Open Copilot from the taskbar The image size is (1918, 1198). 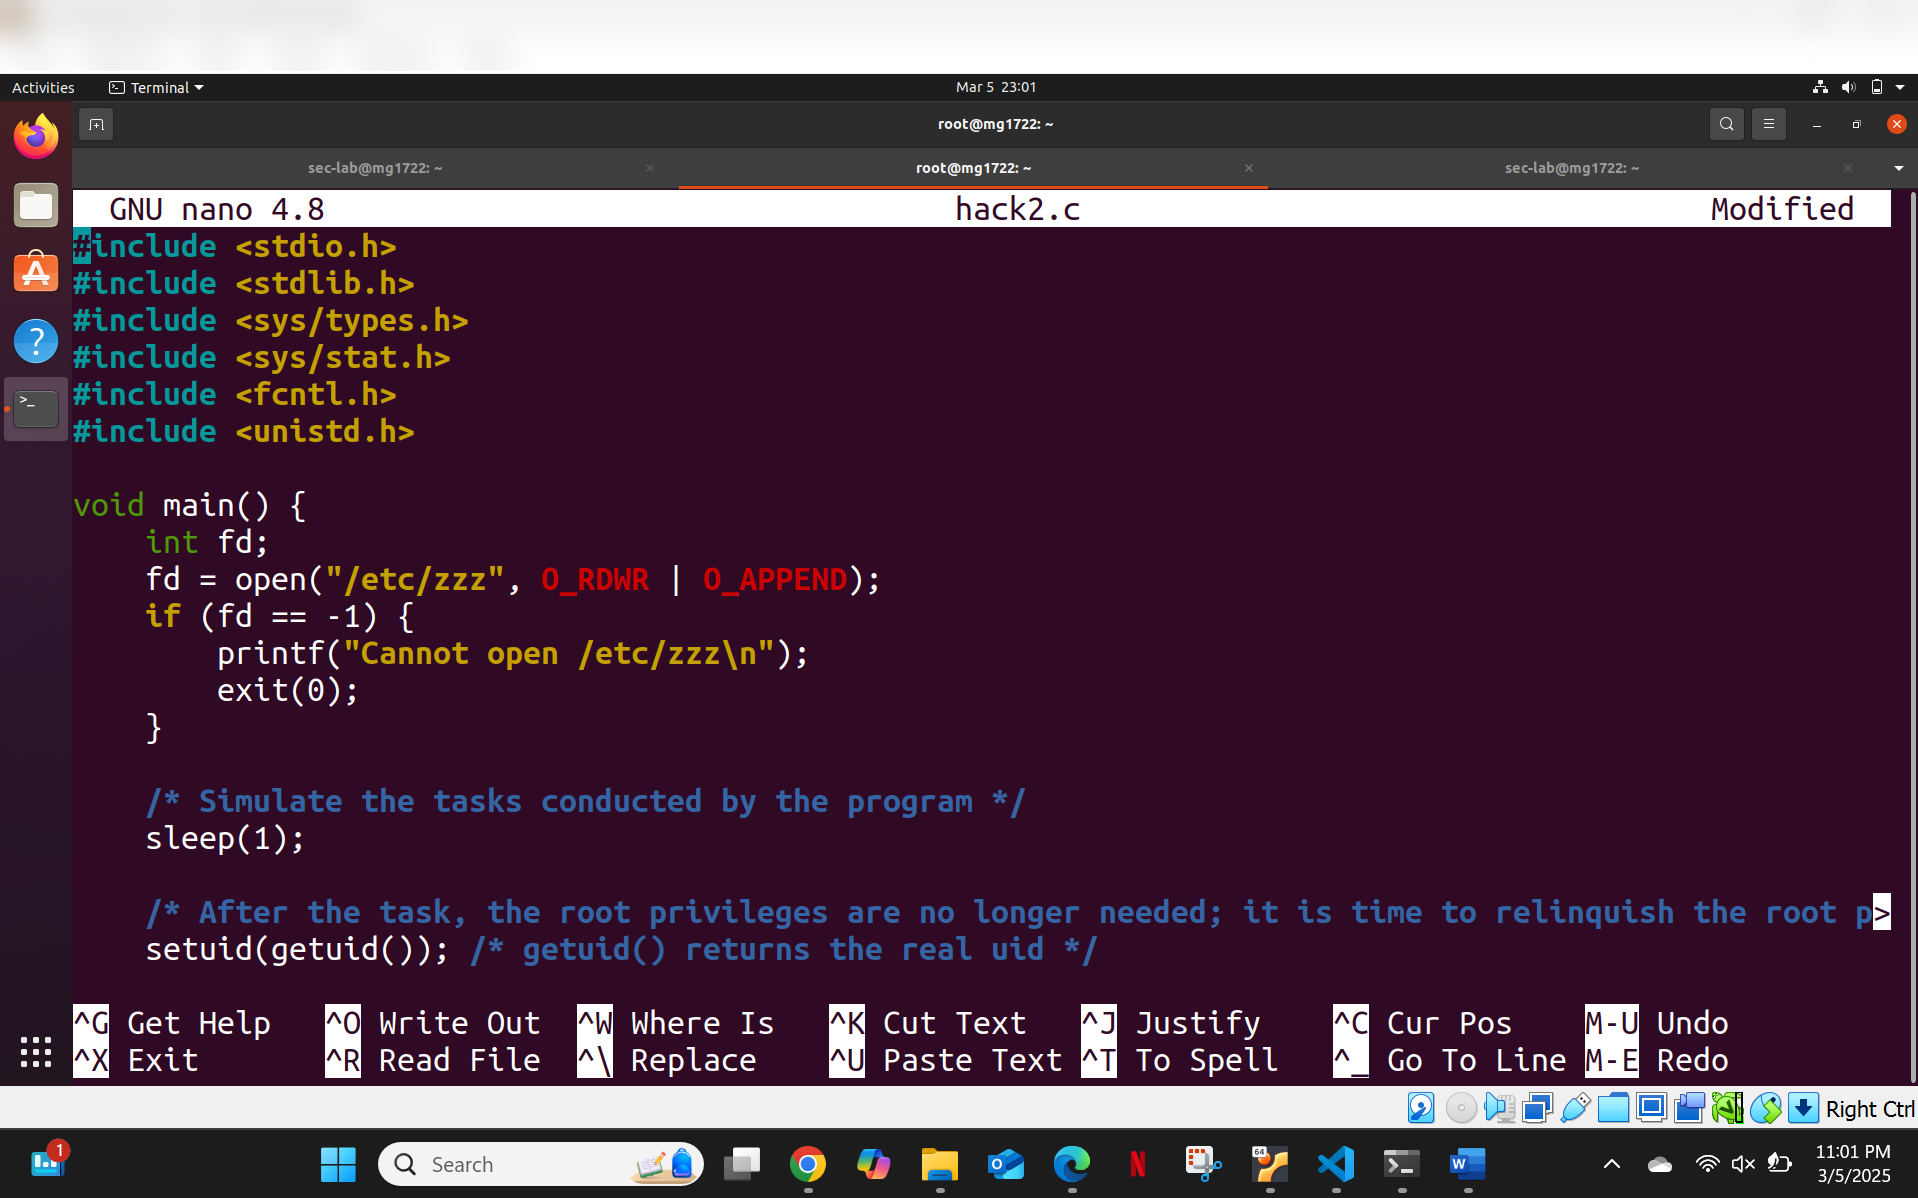point(873,1164)
